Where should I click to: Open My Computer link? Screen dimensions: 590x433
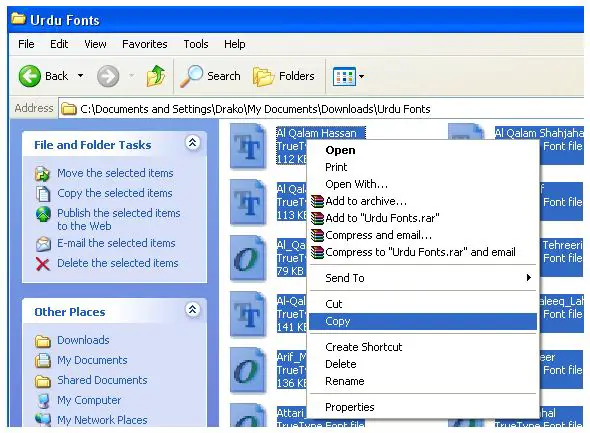89,400
